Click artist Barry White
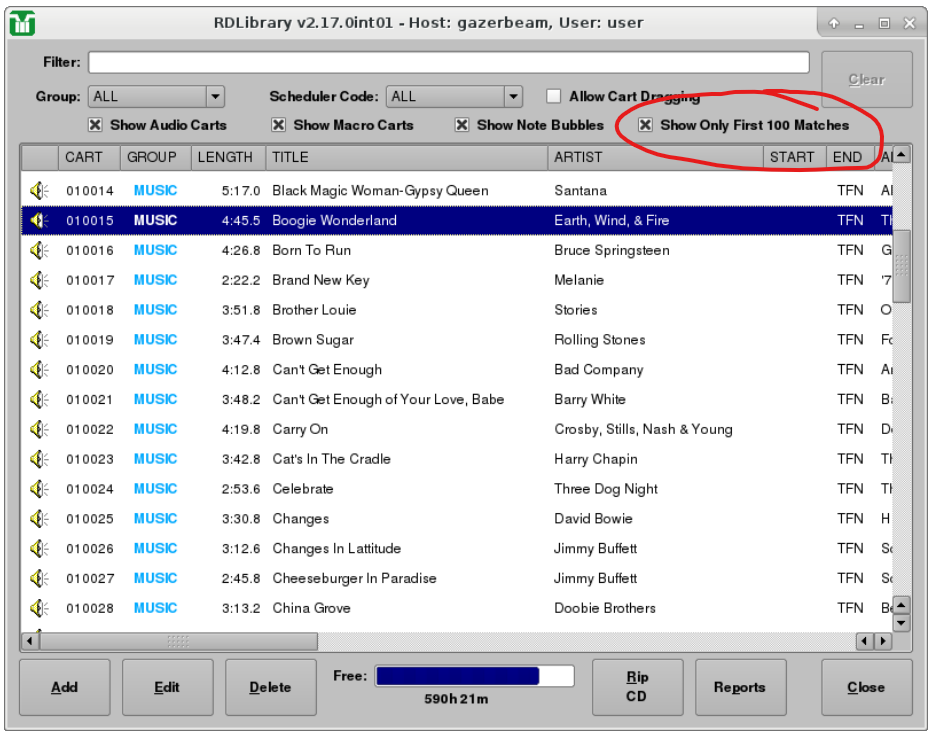Screen dimensions: 936x736 pyautogui.click(x=590, y=399)
